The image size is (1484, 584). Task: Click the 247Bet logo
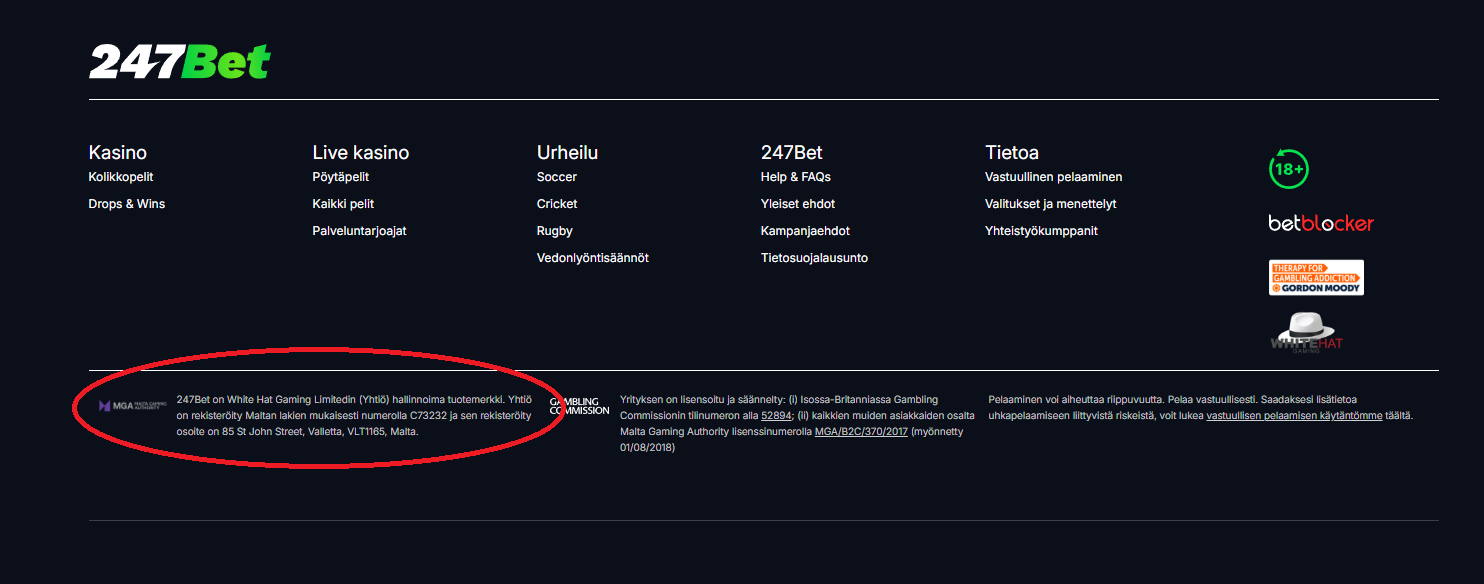[180, 62]
